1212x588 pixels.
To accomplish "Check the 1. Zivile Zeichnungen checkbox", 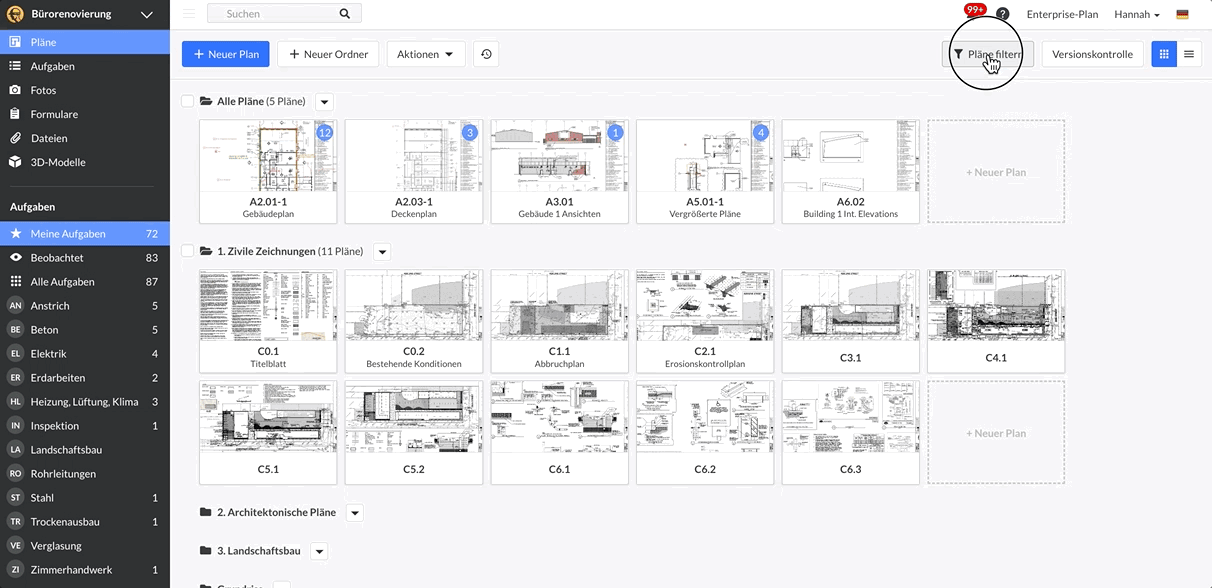I will [x=188, y=251].
